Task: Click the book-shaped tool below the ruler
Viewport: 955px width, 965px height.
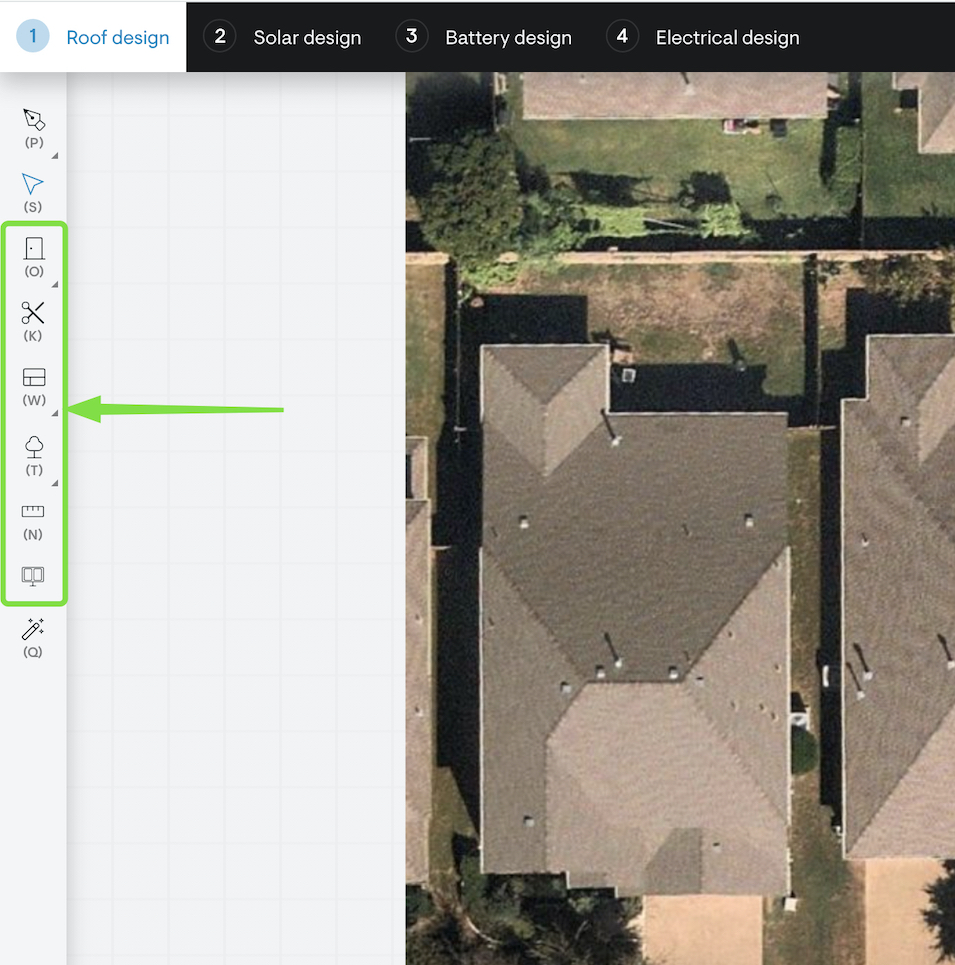Action: pos(33,576)
